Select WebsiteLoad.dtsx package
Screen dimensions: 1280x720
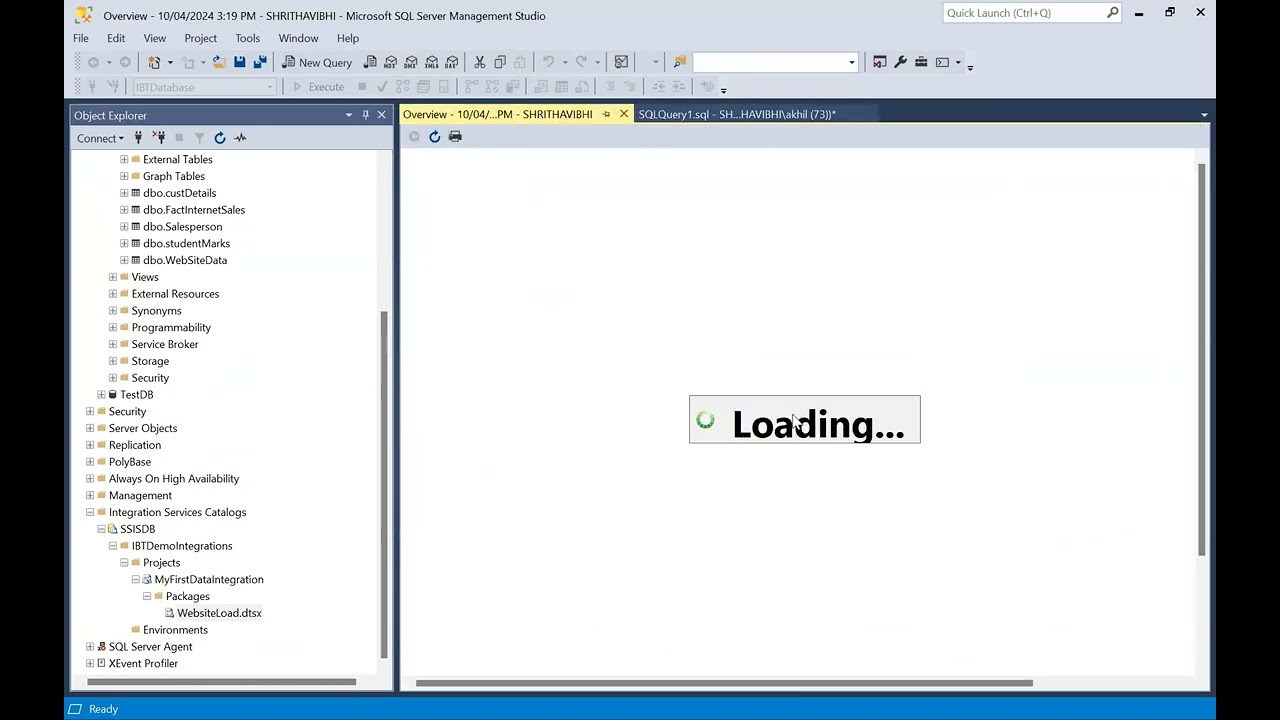[x=219, y=613]
